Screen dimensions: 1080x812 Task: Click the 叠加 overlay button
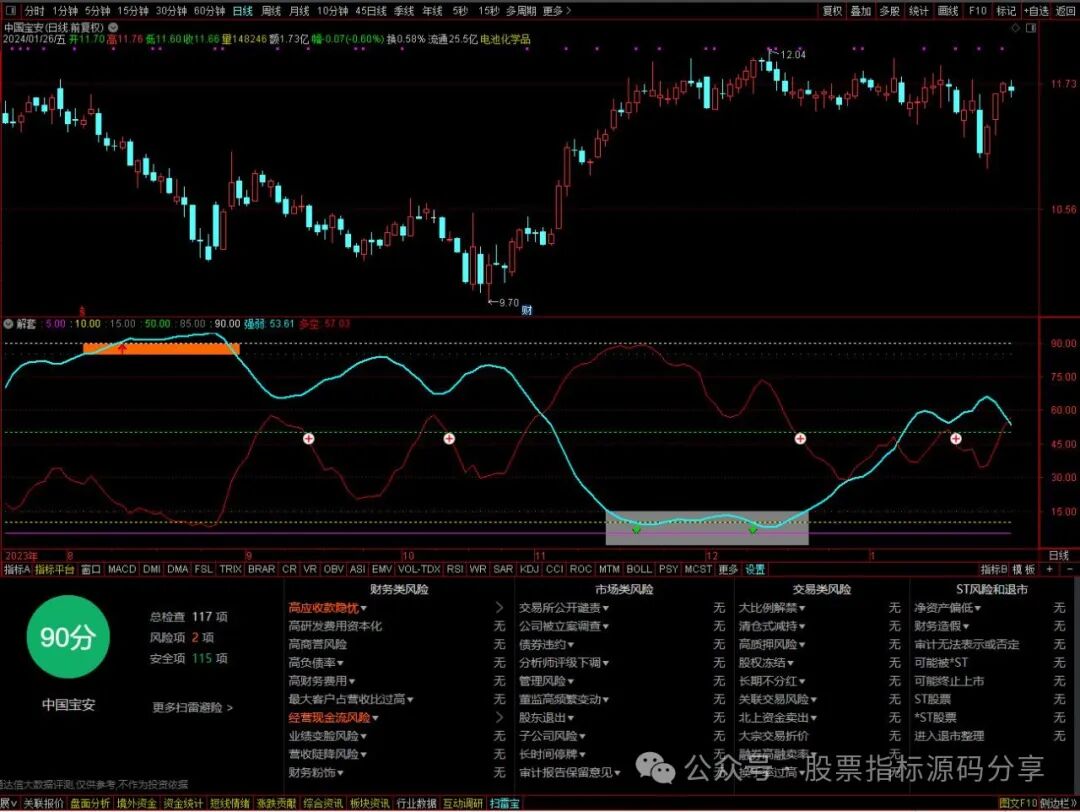(x=861, y=10)
